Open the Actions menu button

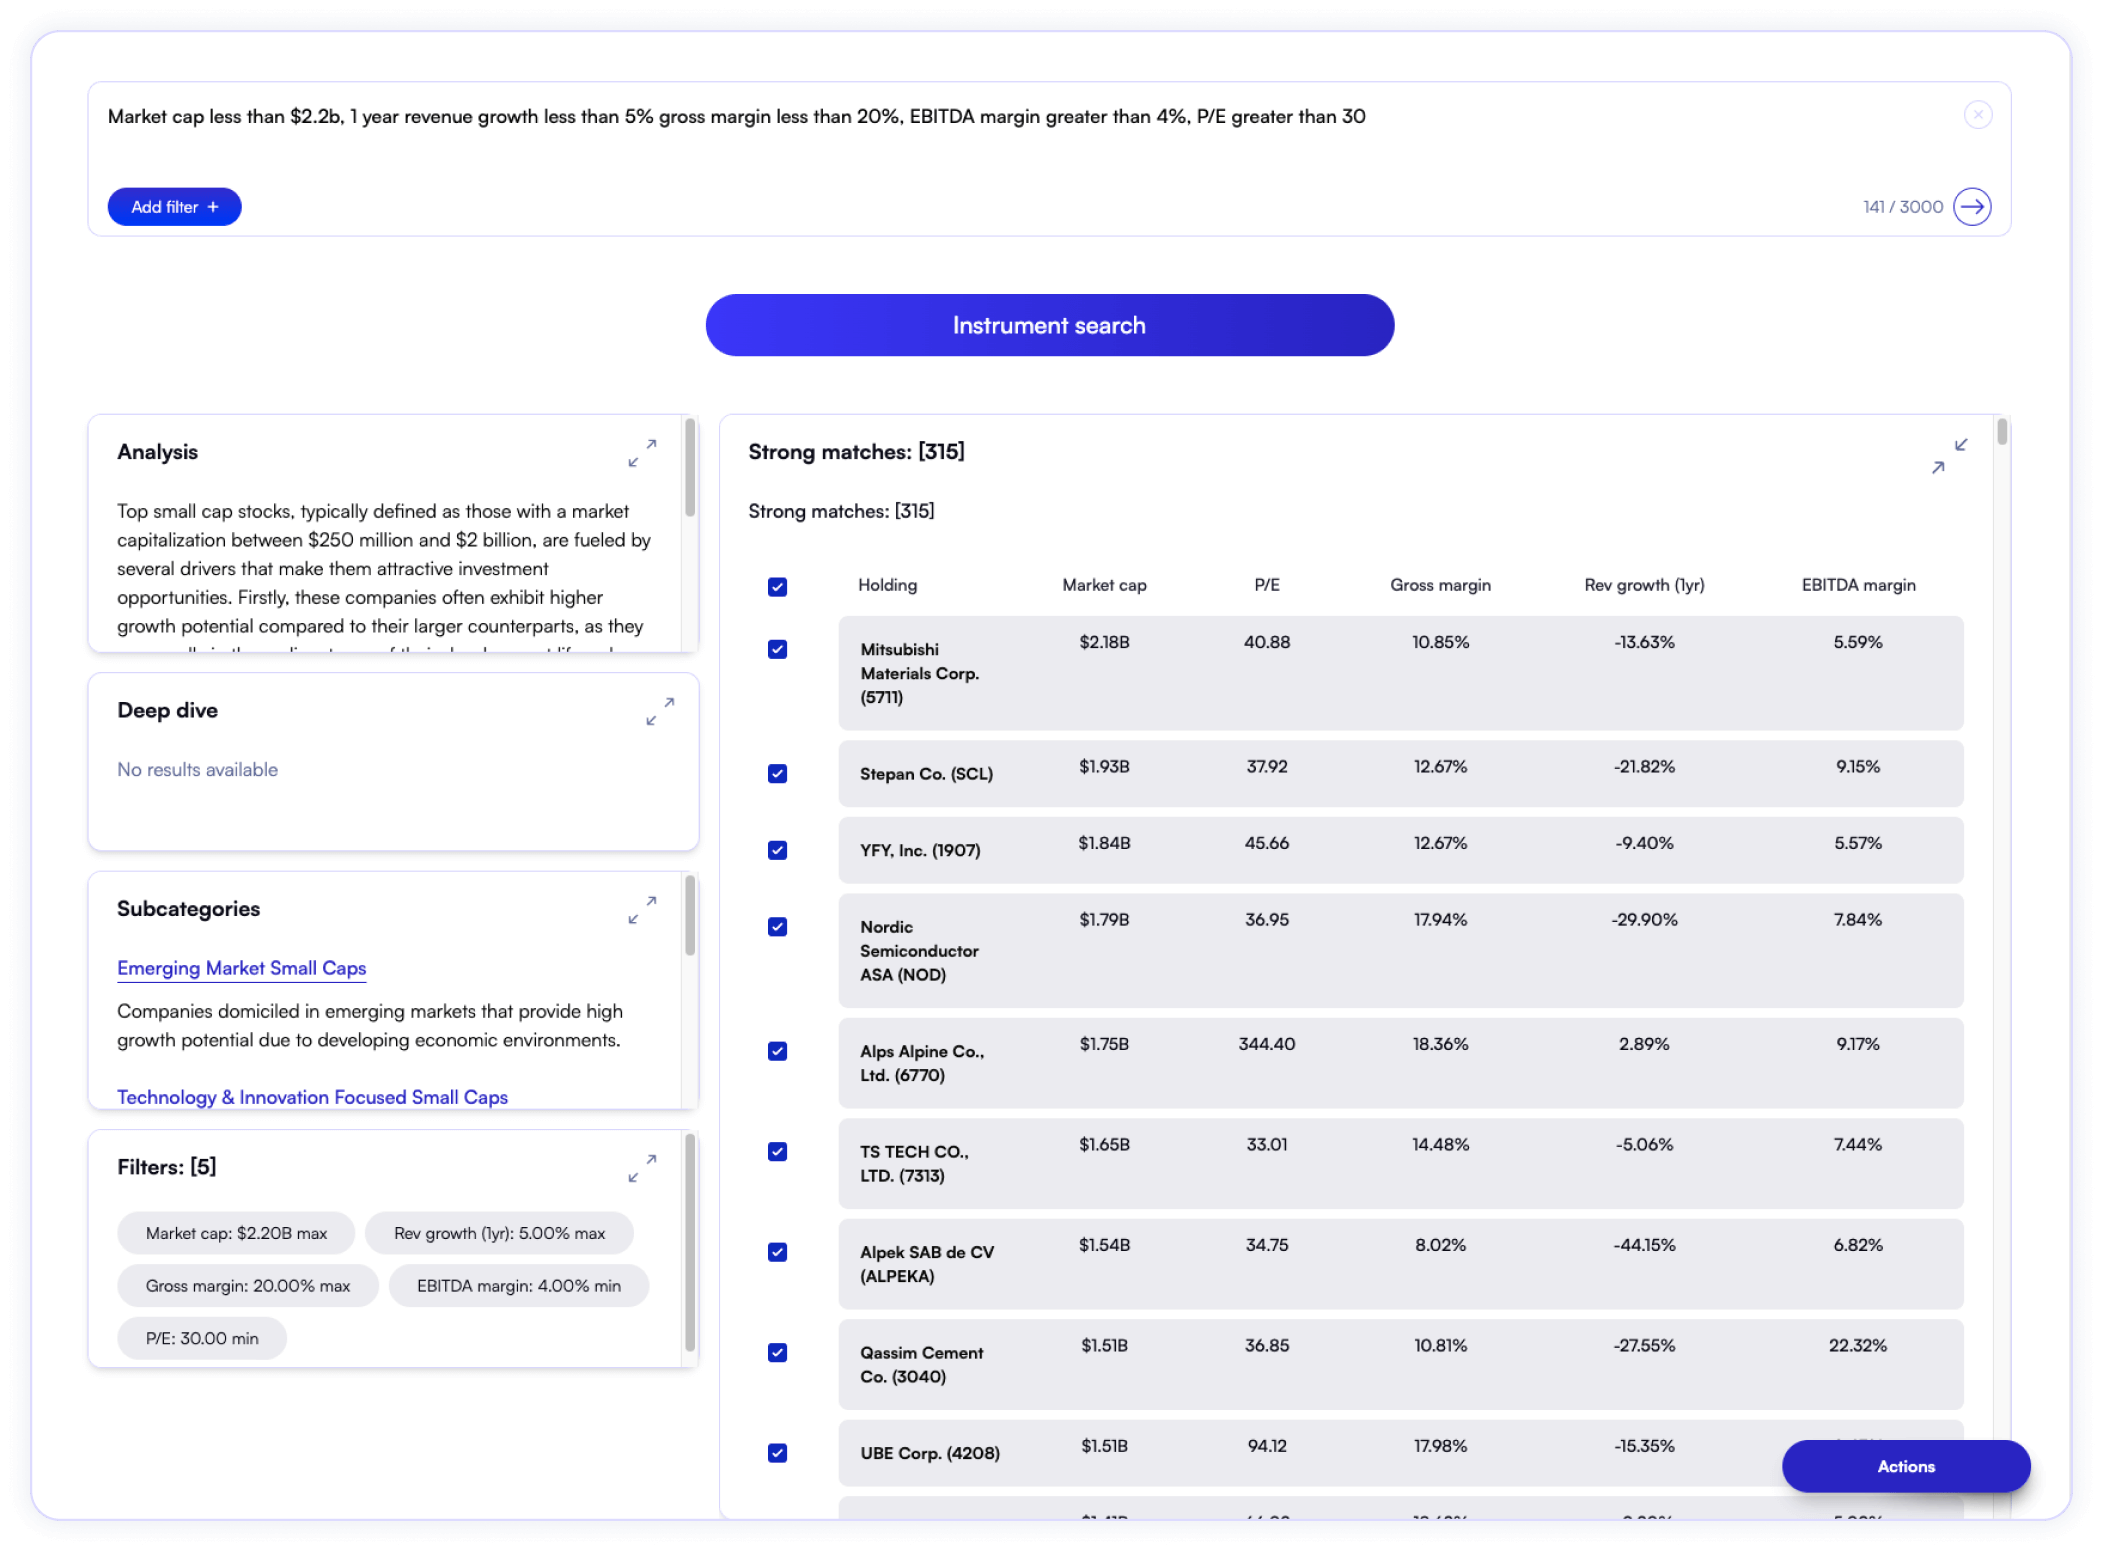click(1905, 1466)
